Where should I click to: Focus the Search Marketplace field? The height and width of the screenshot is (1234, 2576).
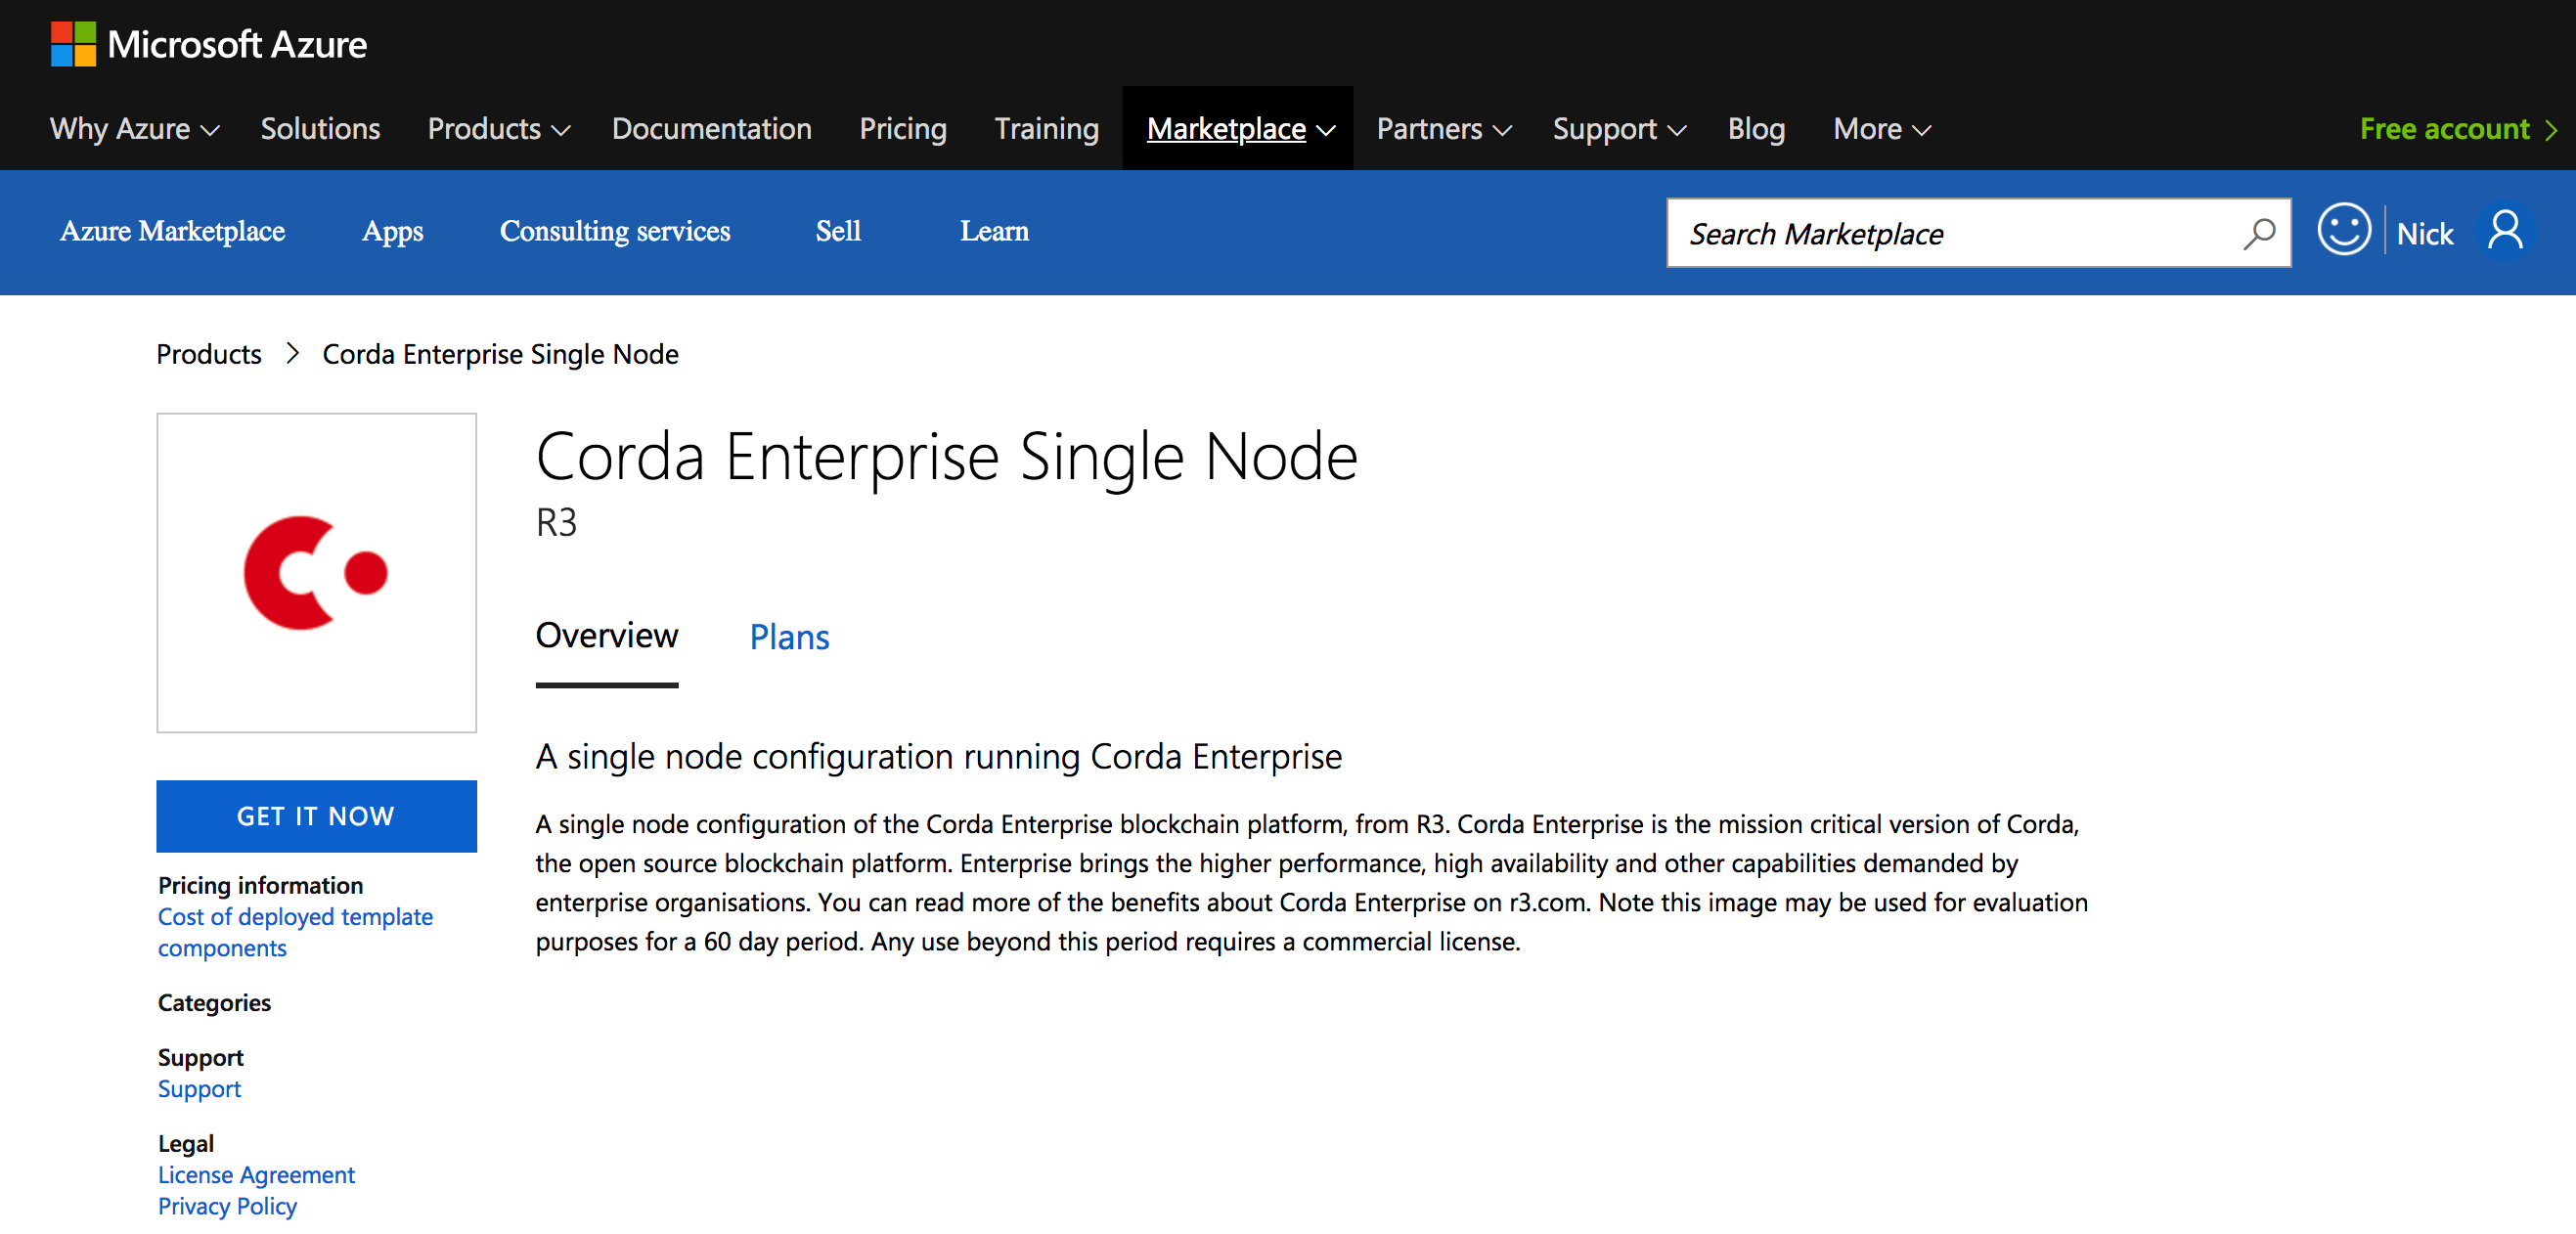point(1978,233)
